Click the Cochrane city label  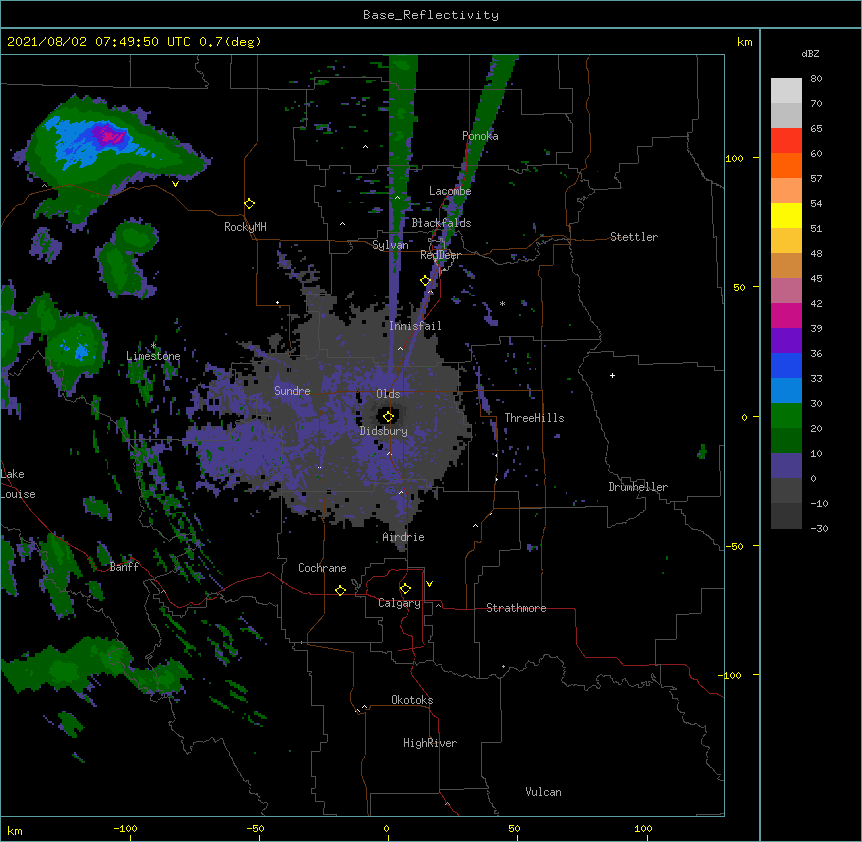tap(322, 568)
